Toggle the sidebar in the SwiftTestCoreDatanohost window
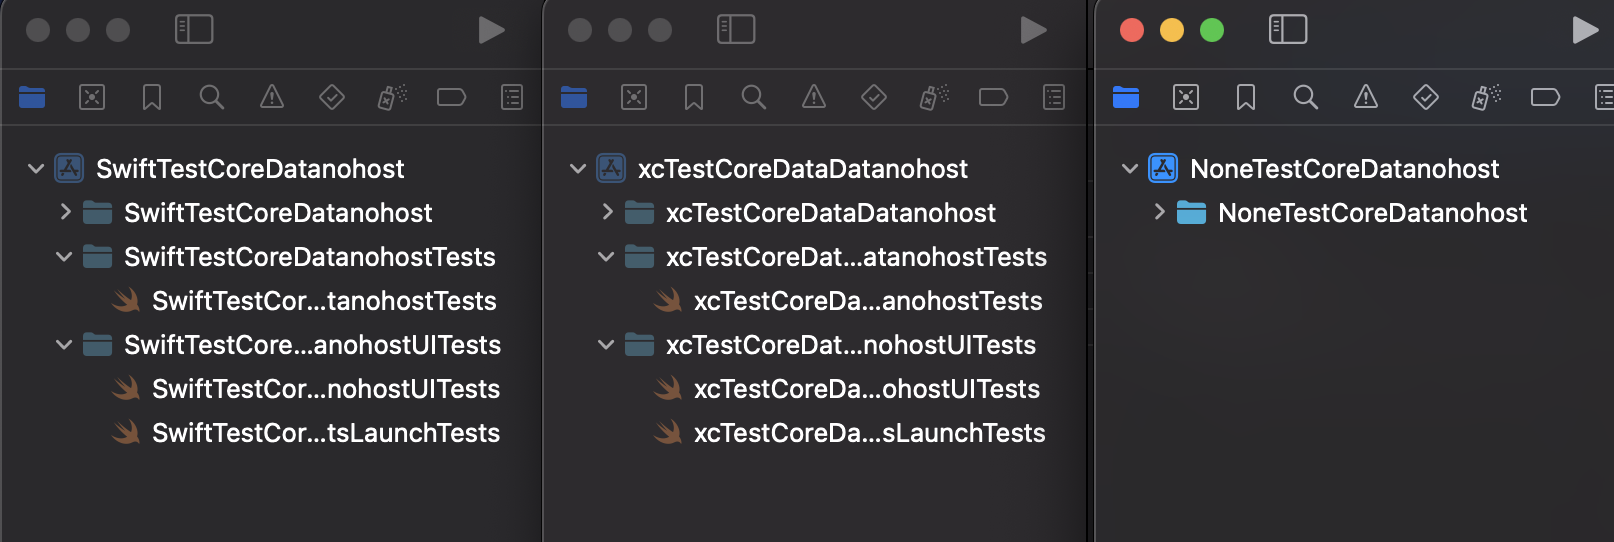Viewport: 1614px width, 542px height. pos(194,29)
